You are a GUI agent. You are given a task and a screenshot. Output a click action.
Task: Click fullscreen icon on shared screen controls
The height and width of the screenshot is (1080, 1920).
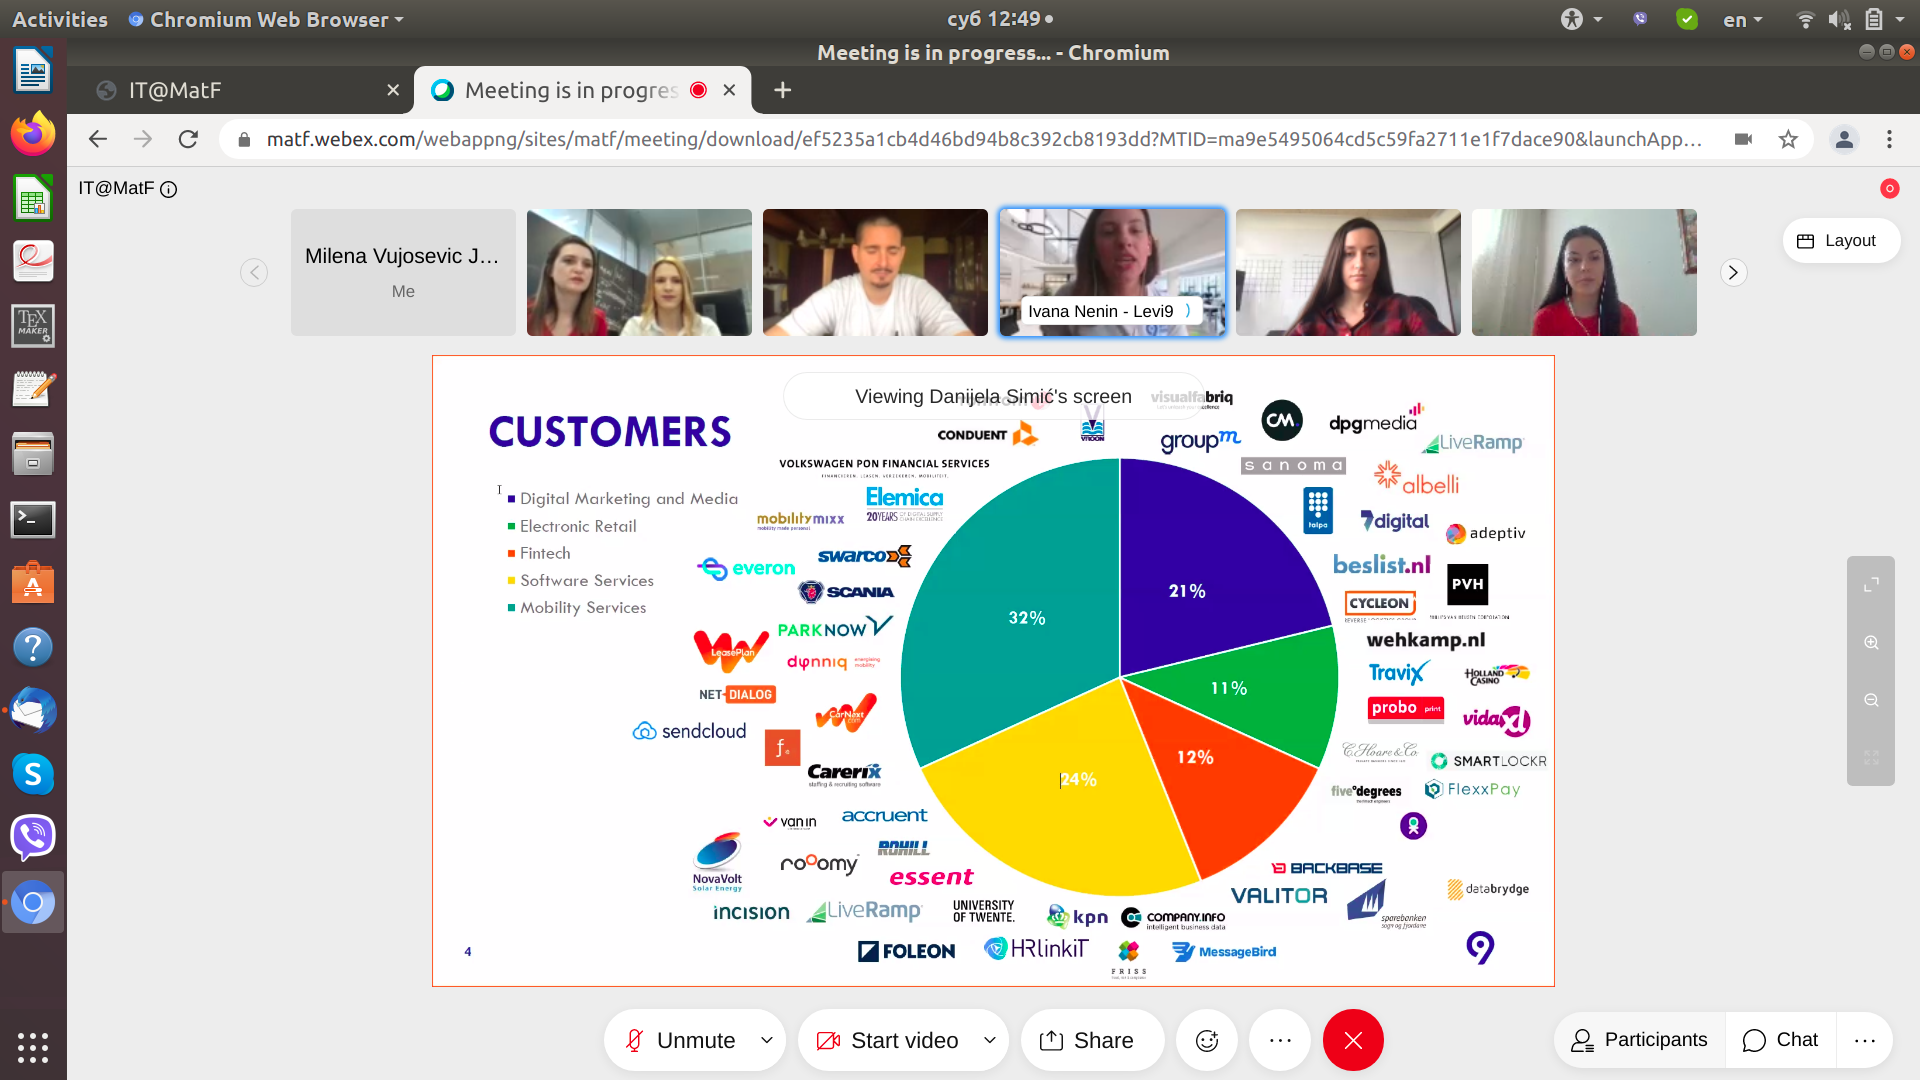coord(1871,585)
